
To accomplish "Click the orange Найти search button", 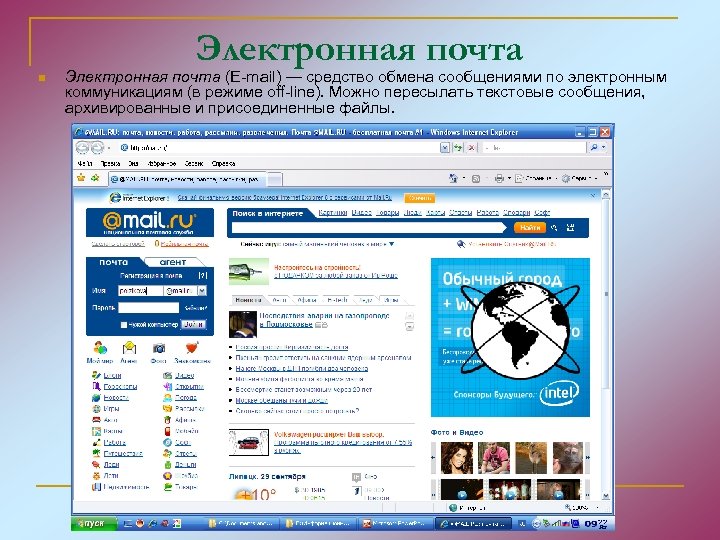I will (x=529, y=227).
